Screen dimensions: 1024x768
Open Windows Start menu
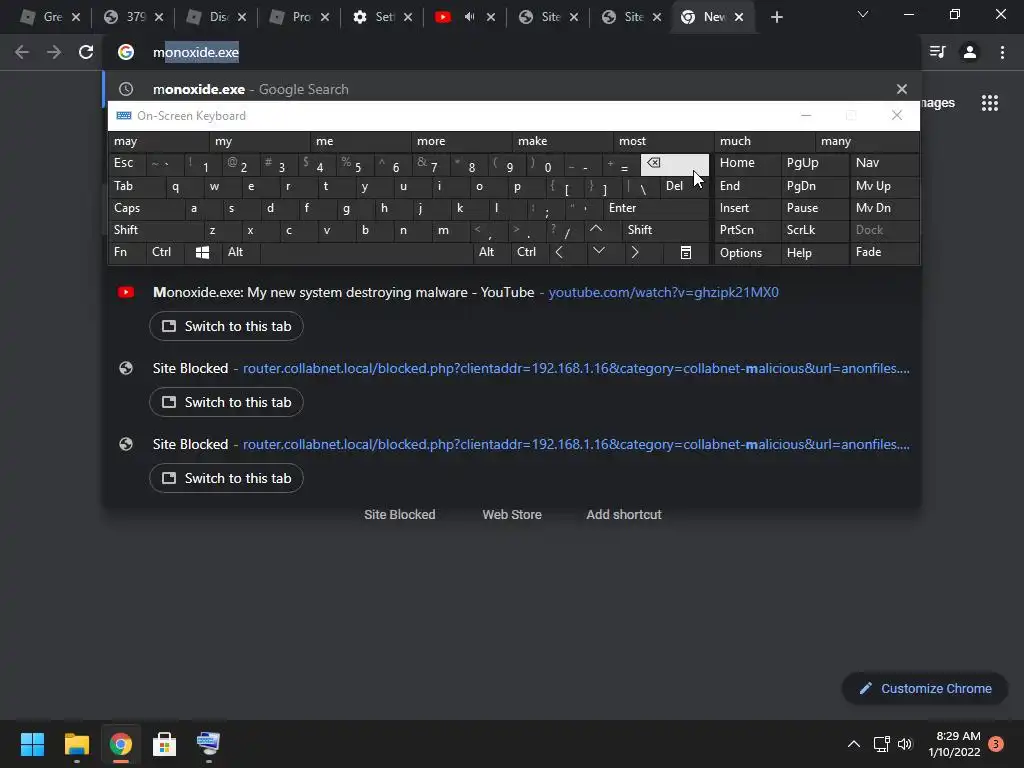point(32,743)
